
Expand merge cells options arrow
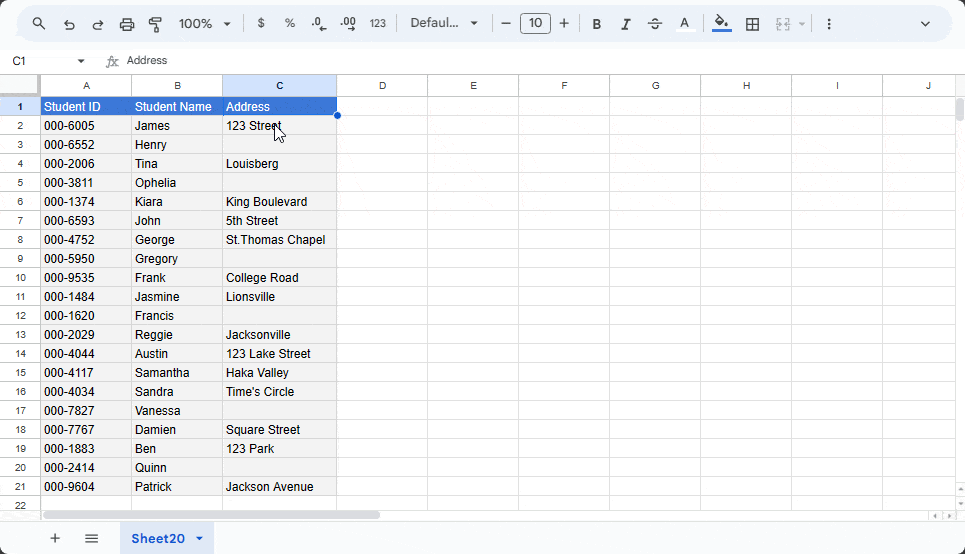click(802, 24)
